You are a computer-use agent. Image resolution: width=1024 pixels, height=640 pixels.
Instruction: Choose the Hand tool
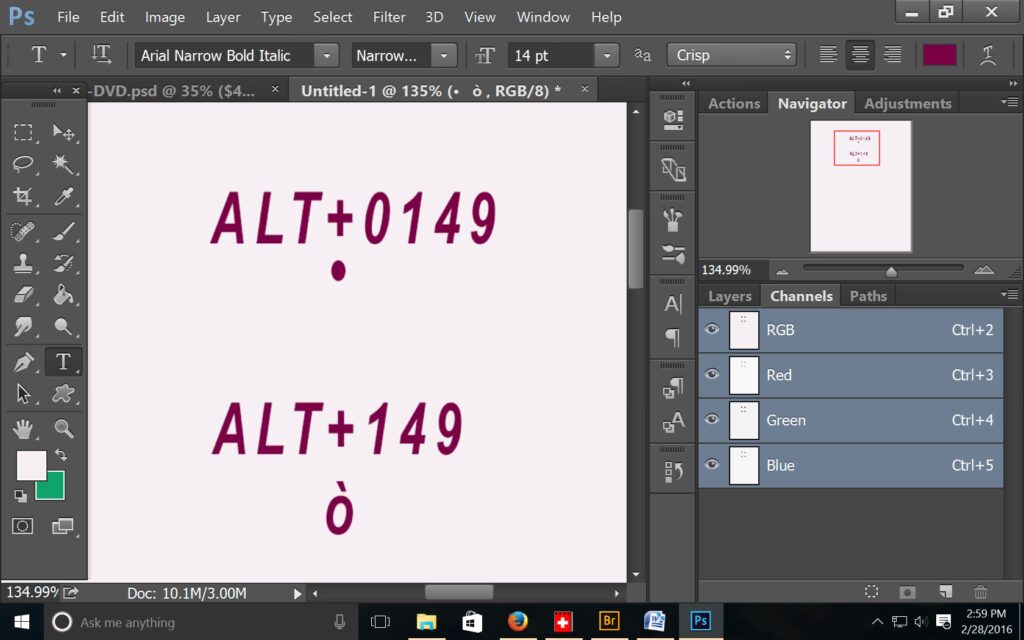(x=24, y=429)
